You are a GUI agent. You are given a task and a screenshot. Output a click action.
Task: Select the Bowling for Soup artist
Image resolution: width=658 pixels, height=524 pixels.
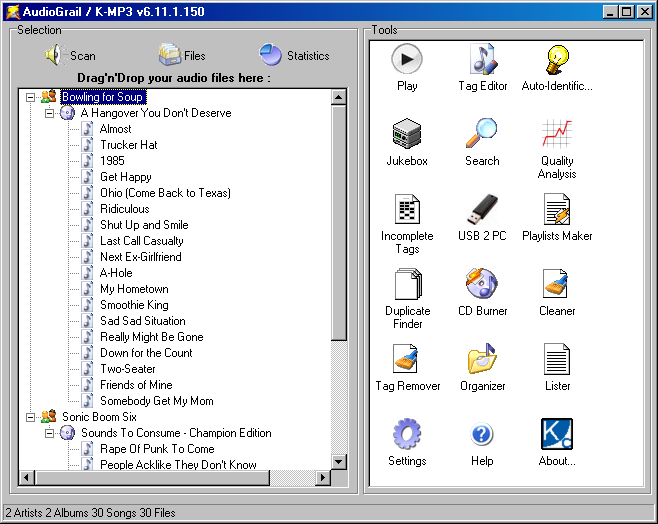point(102,97)
